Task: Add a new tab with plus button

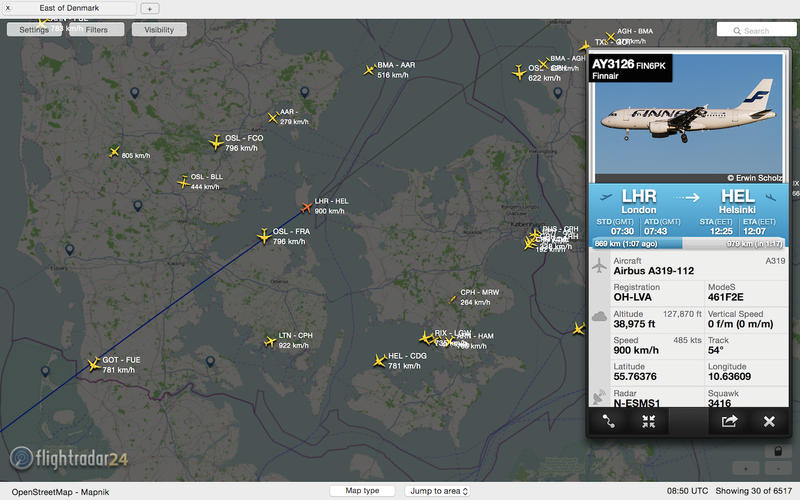Action: pyautogui.click(x=149, y=9)
